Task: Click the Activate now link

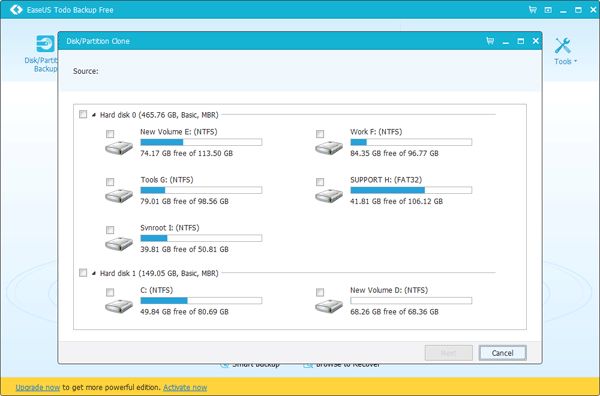Action: point(185,388)
